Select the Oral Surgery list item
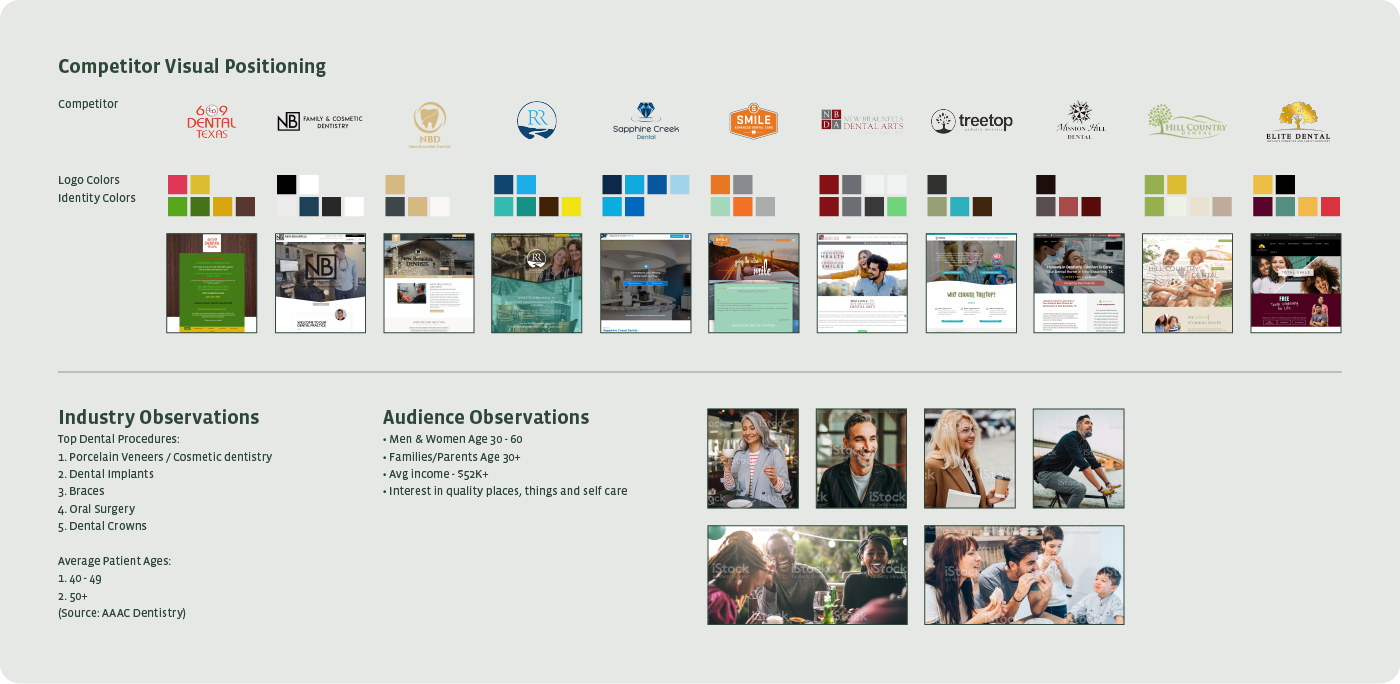The height and width of the screenshot is (684, 1400). [96, 509]
